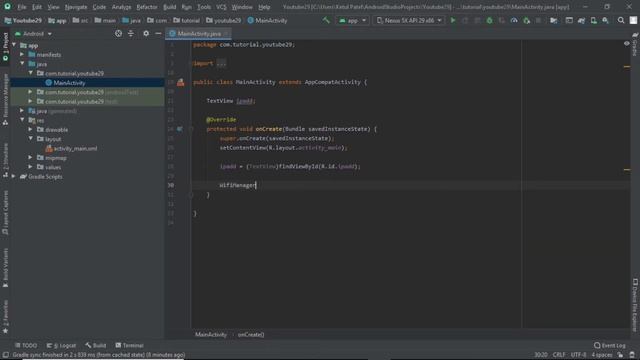640x360 pixels.
Task: Collapse the app module tree node
Action: tap(15, 45)
